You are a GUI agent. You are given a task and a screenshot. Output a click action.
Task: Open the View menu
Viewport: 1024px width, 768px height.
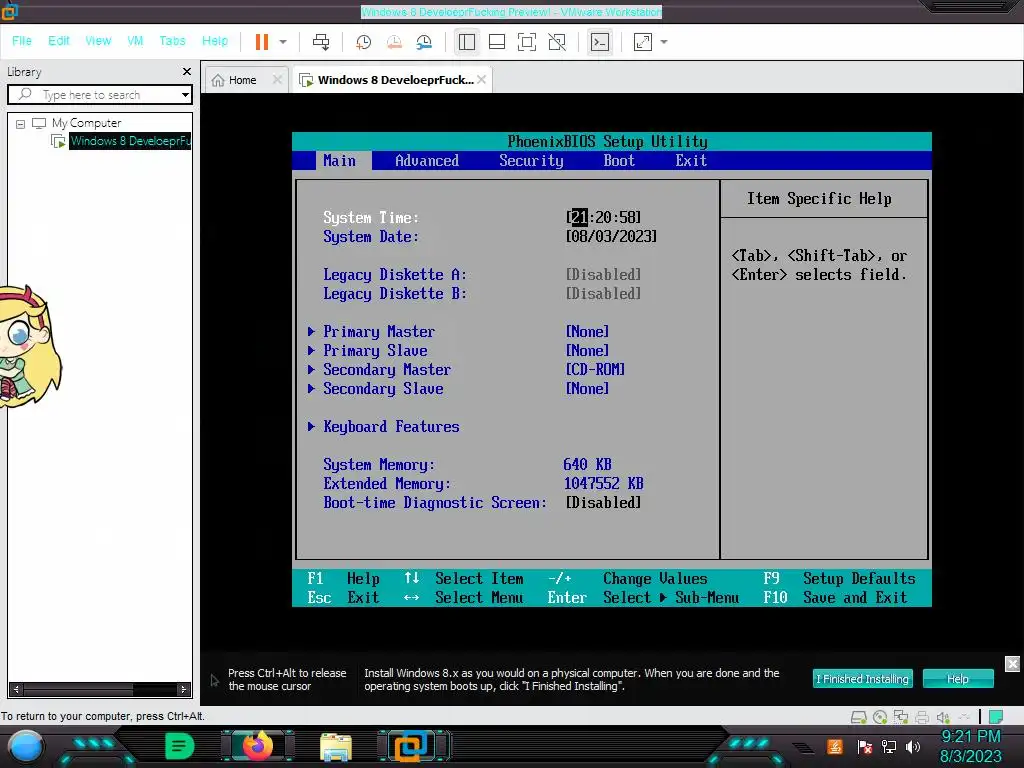tap(98, 40)
